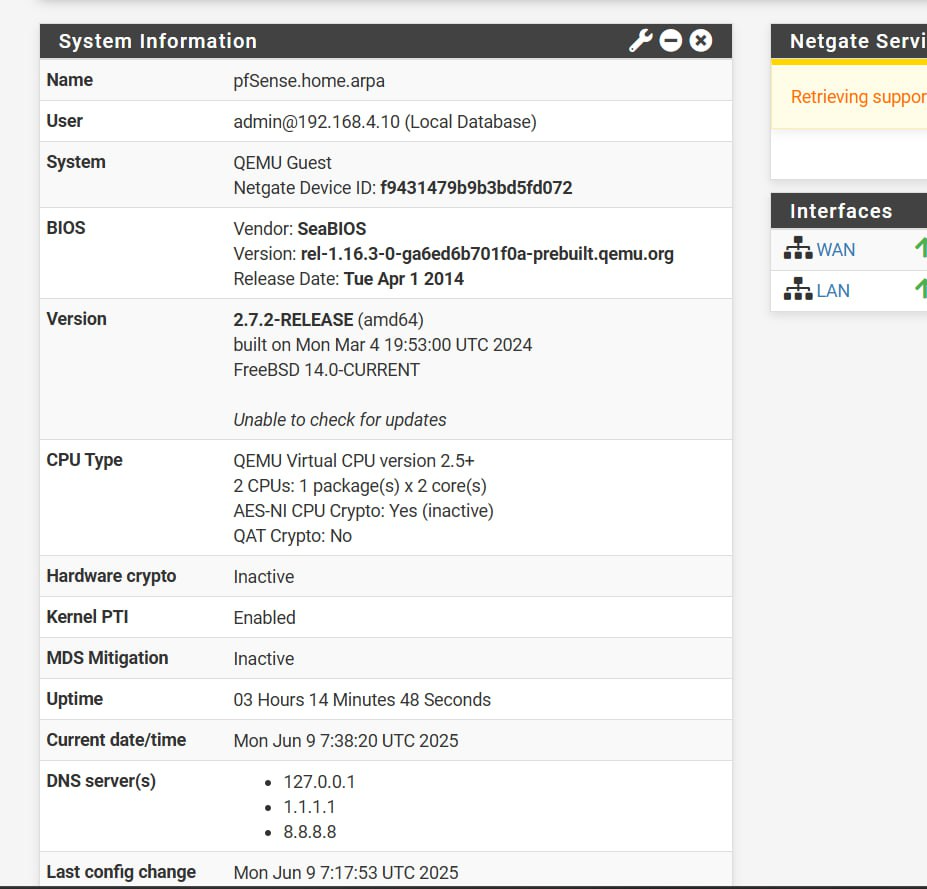Open the LAN interface link

[833, 291]
